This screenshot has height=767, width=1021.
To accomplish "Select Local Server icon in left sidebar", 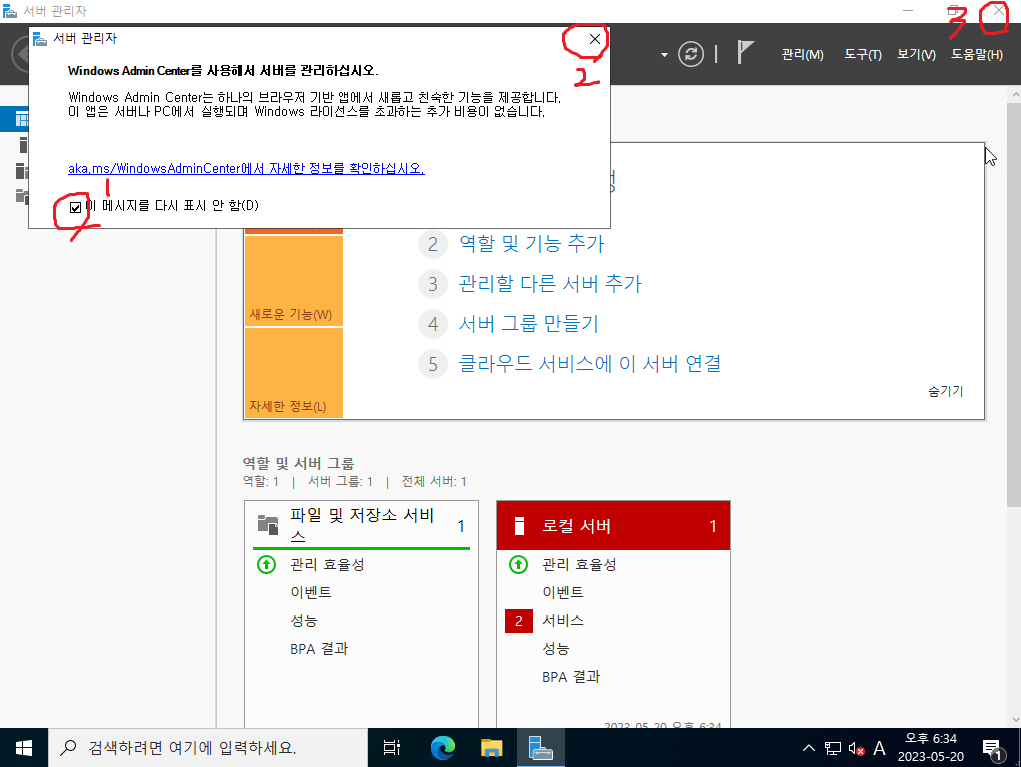I will coord(23,145).
